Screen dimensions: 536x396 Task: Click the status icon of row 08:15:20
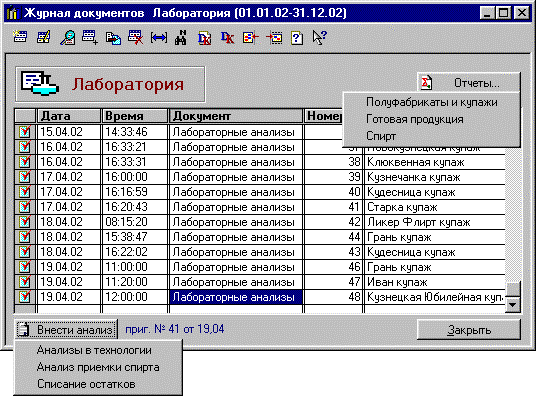click(x=25, y=222)
